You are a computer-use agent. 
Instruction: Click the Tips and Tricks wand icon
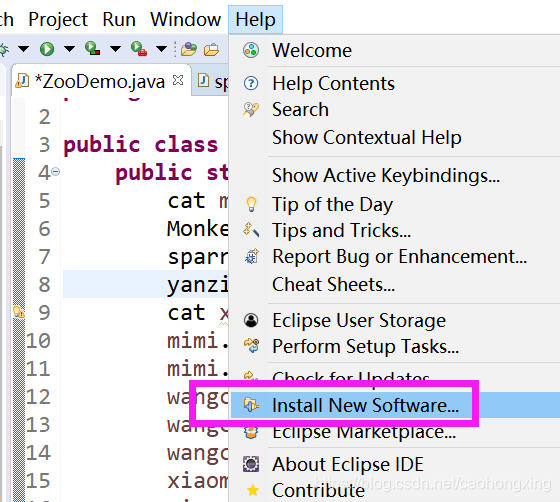pos(251,230)
